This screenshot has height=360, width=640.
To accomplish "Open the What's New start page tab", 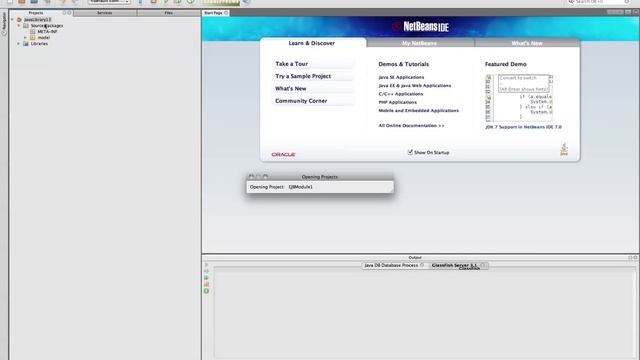I will tap(527, 43).
